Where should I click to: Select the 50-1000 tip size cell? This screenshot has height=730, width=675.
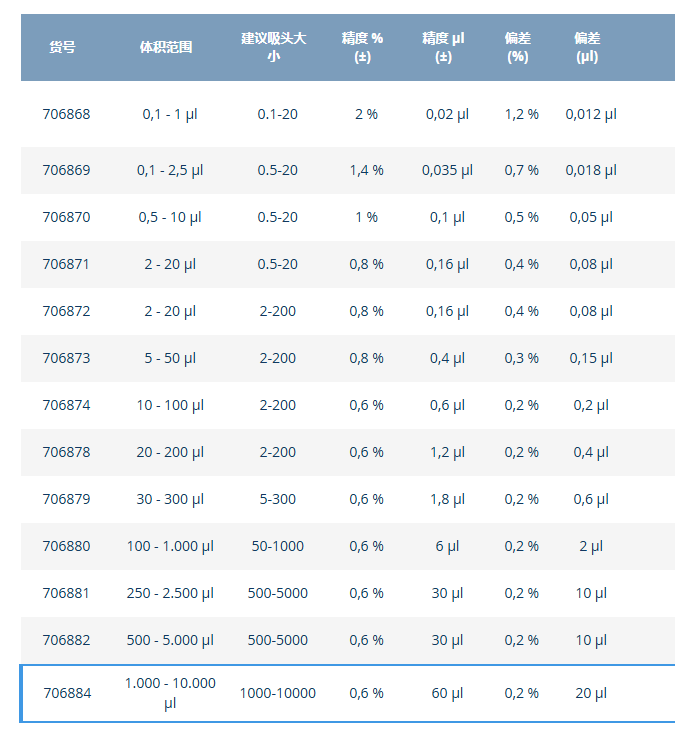278,546
